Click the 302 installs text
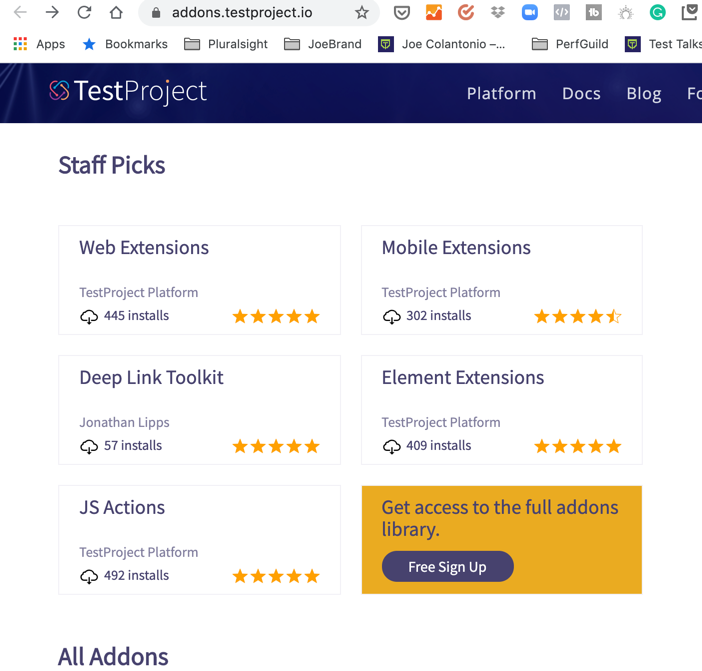This screenshot has width=702, height=671. [x=439, y=316]
